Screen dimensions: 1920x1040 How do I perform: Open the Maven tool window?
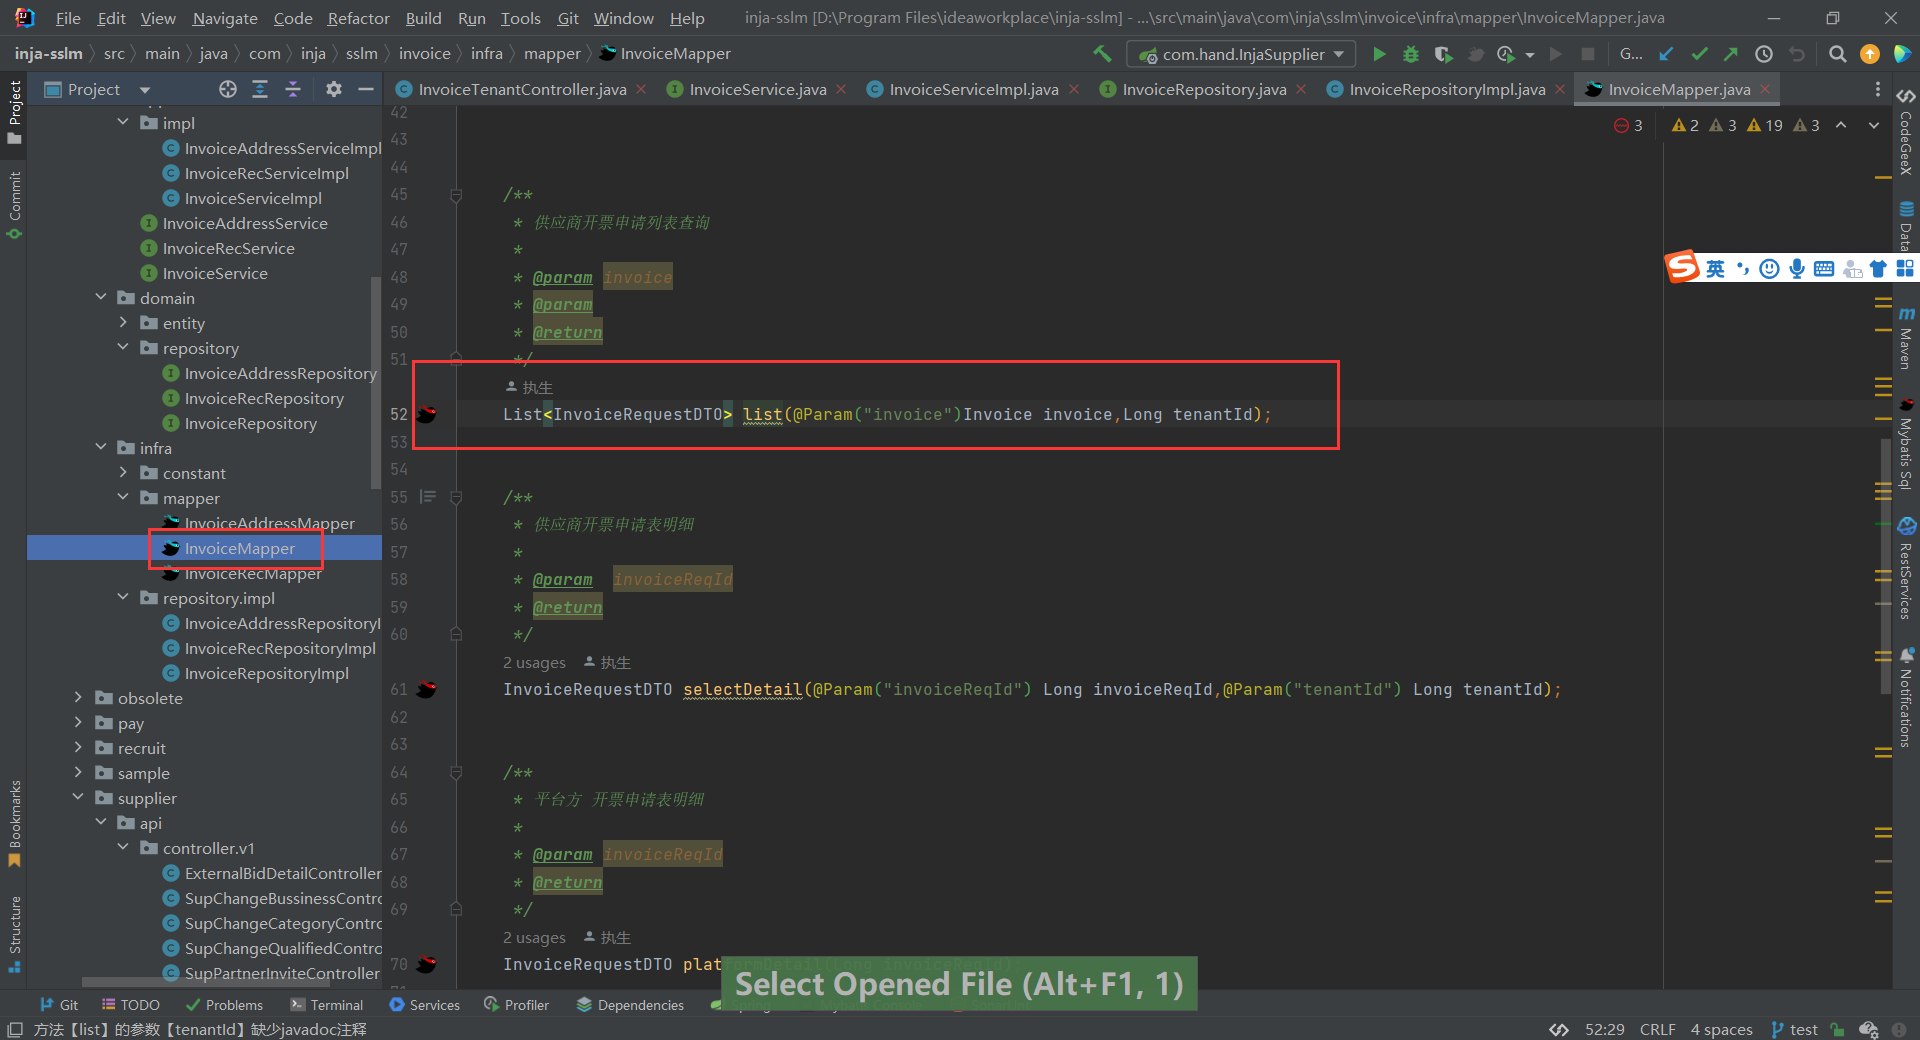(x=1906, y=338)
